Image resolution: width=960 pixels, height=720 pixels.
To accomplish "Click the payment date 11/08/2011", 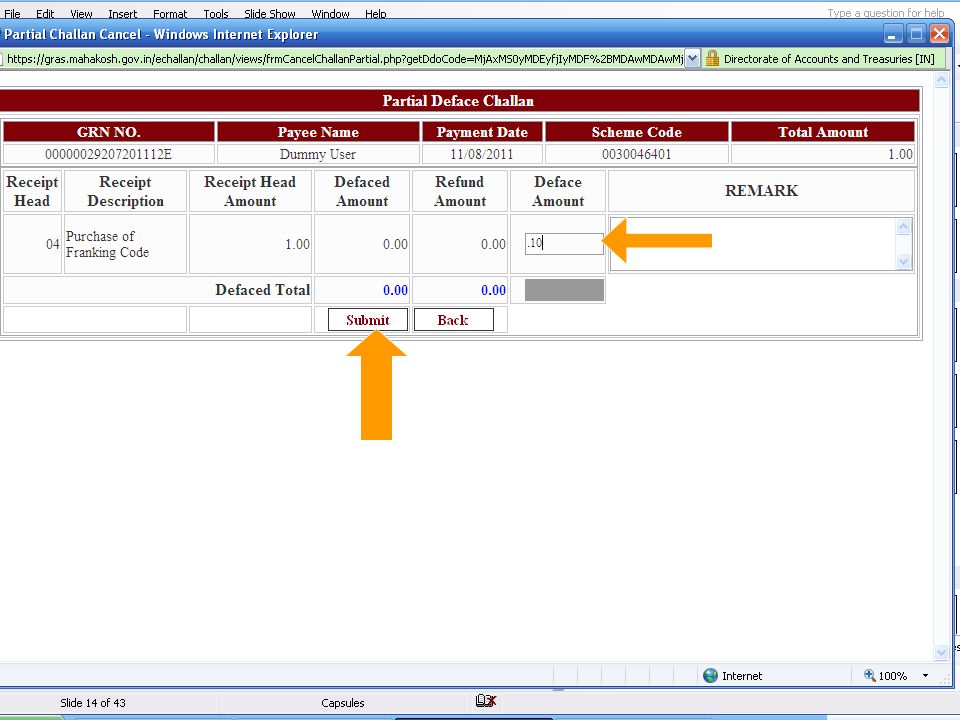I will (482, 154).
